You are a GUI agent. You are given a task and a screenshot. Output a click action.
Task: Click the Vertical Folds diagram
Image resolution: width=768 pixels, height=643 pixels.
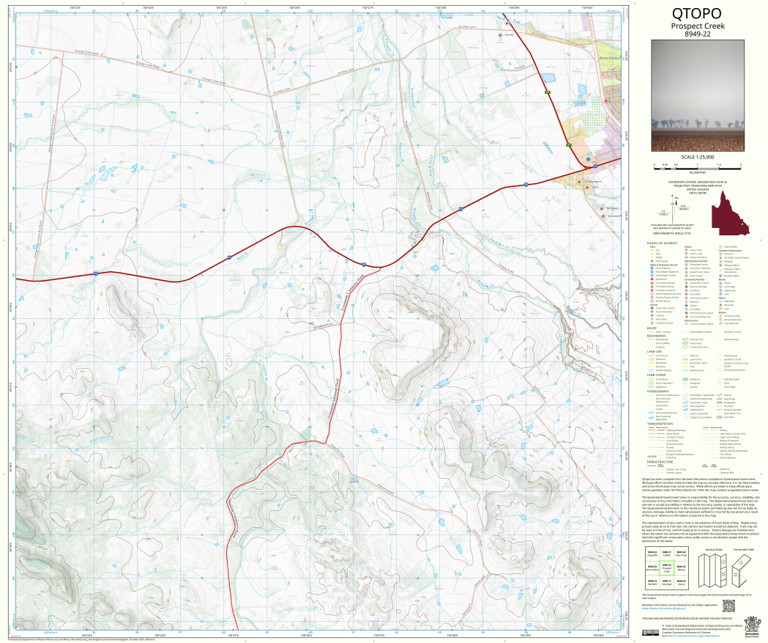713,571
